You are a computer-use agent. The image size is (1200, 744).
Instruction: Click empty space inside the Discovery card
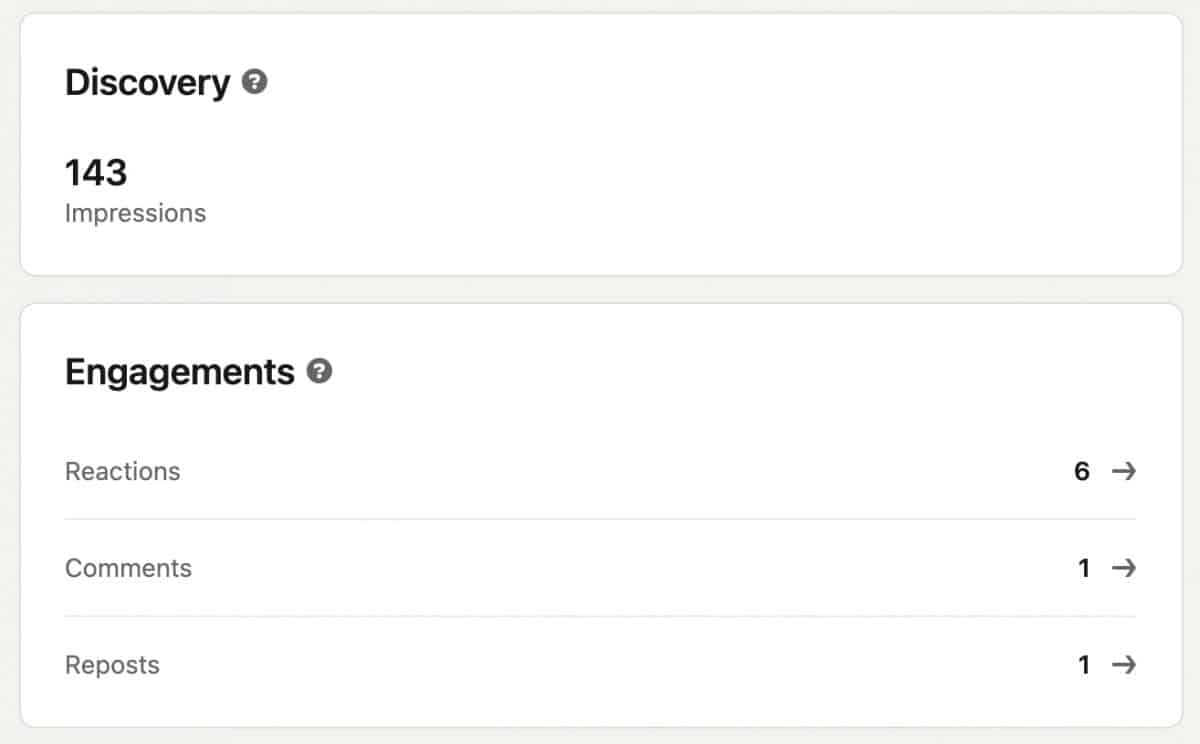pos(700,170)
